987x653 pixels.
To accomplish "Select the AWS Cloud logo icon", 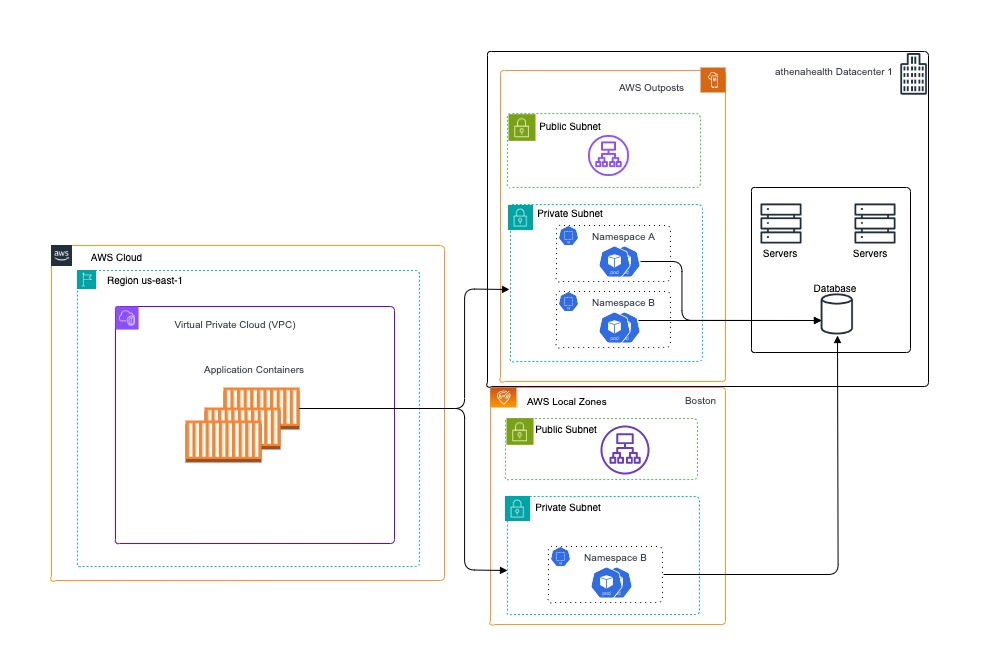I will point(61,256).
